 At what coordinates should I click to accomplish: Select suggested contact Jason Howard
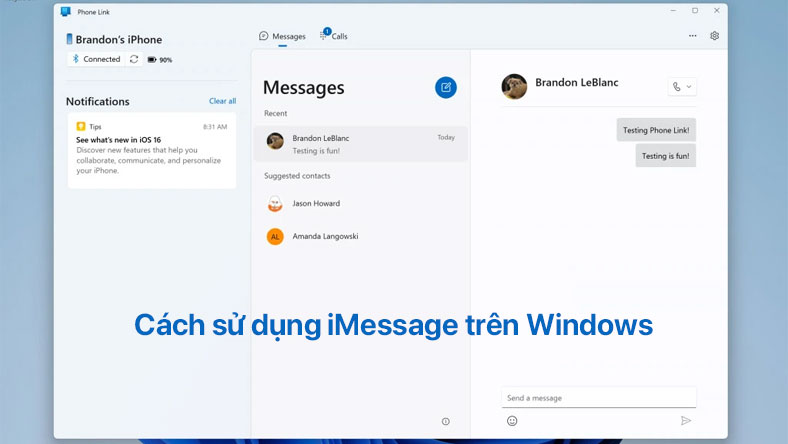(x=361, y=204)
